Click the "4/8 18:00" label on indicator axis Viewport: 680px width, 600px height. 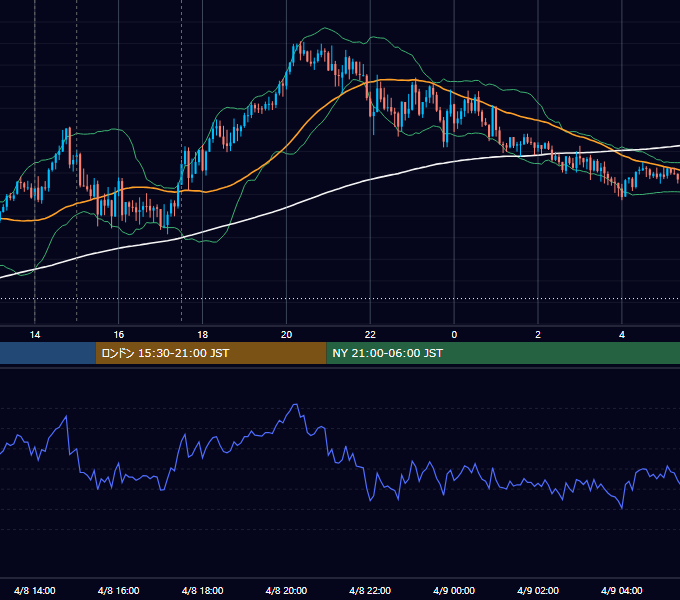pos(203,590)
